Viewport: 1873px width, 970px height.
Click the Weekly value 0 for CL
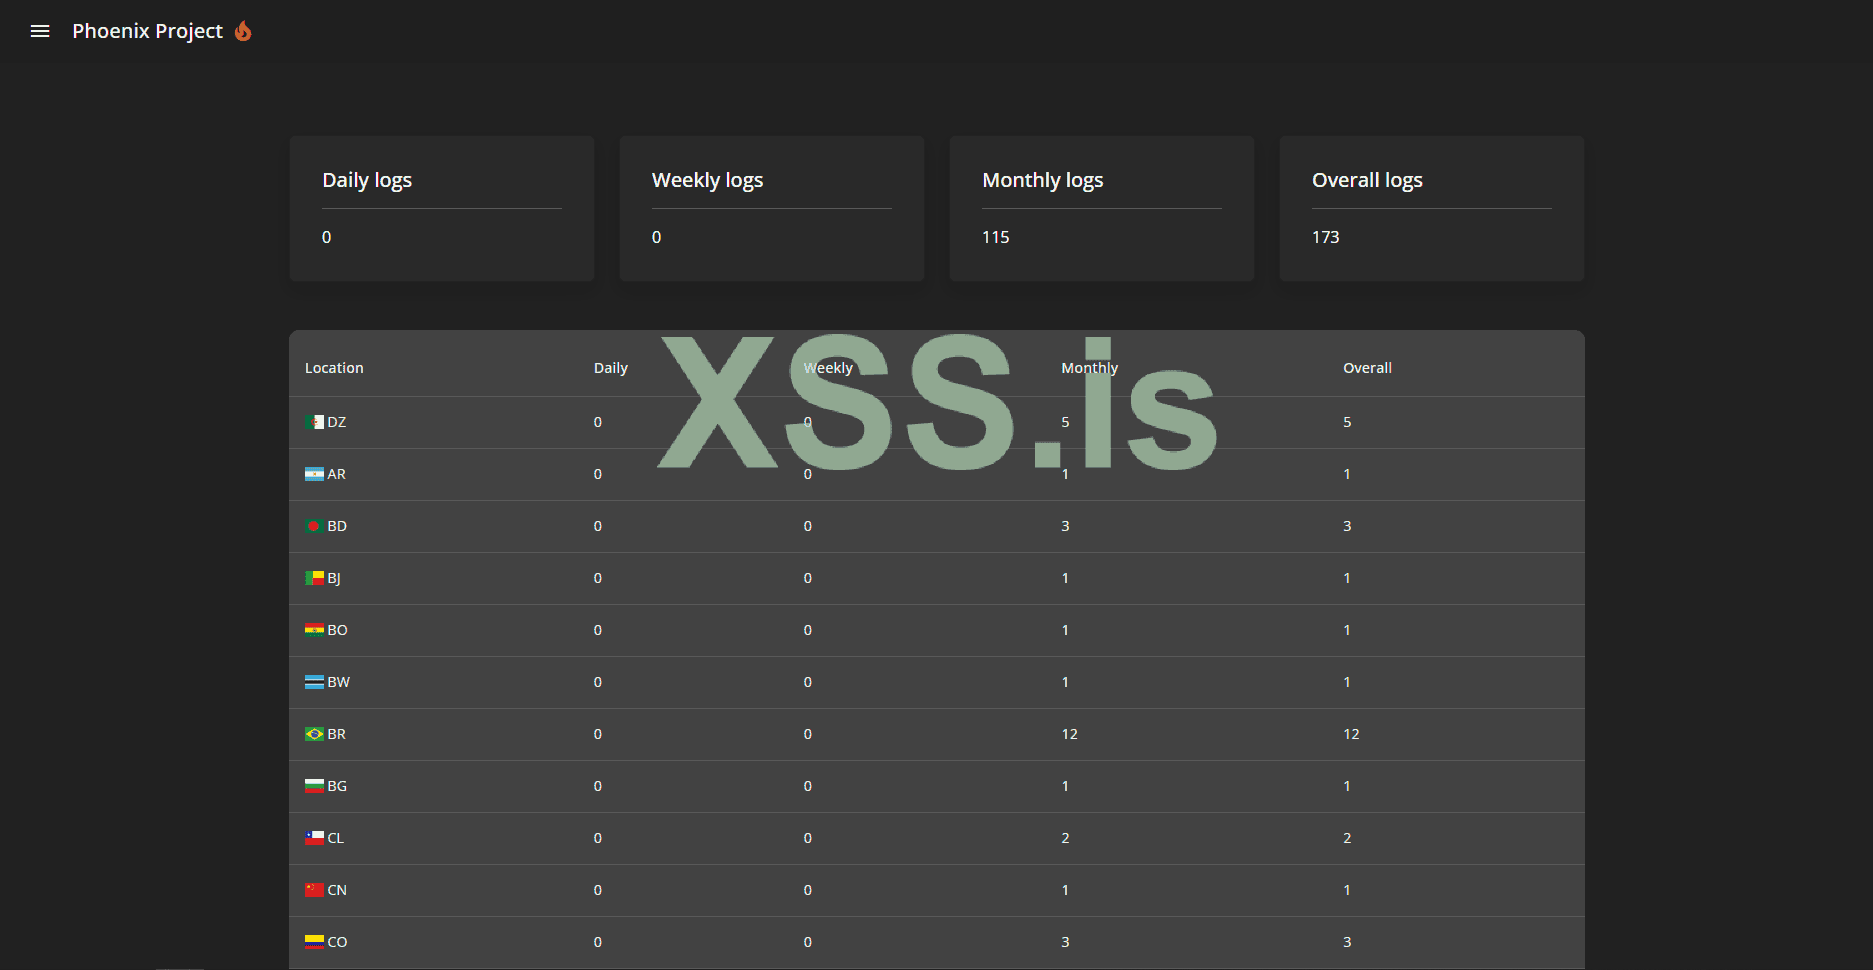[808, 838]
